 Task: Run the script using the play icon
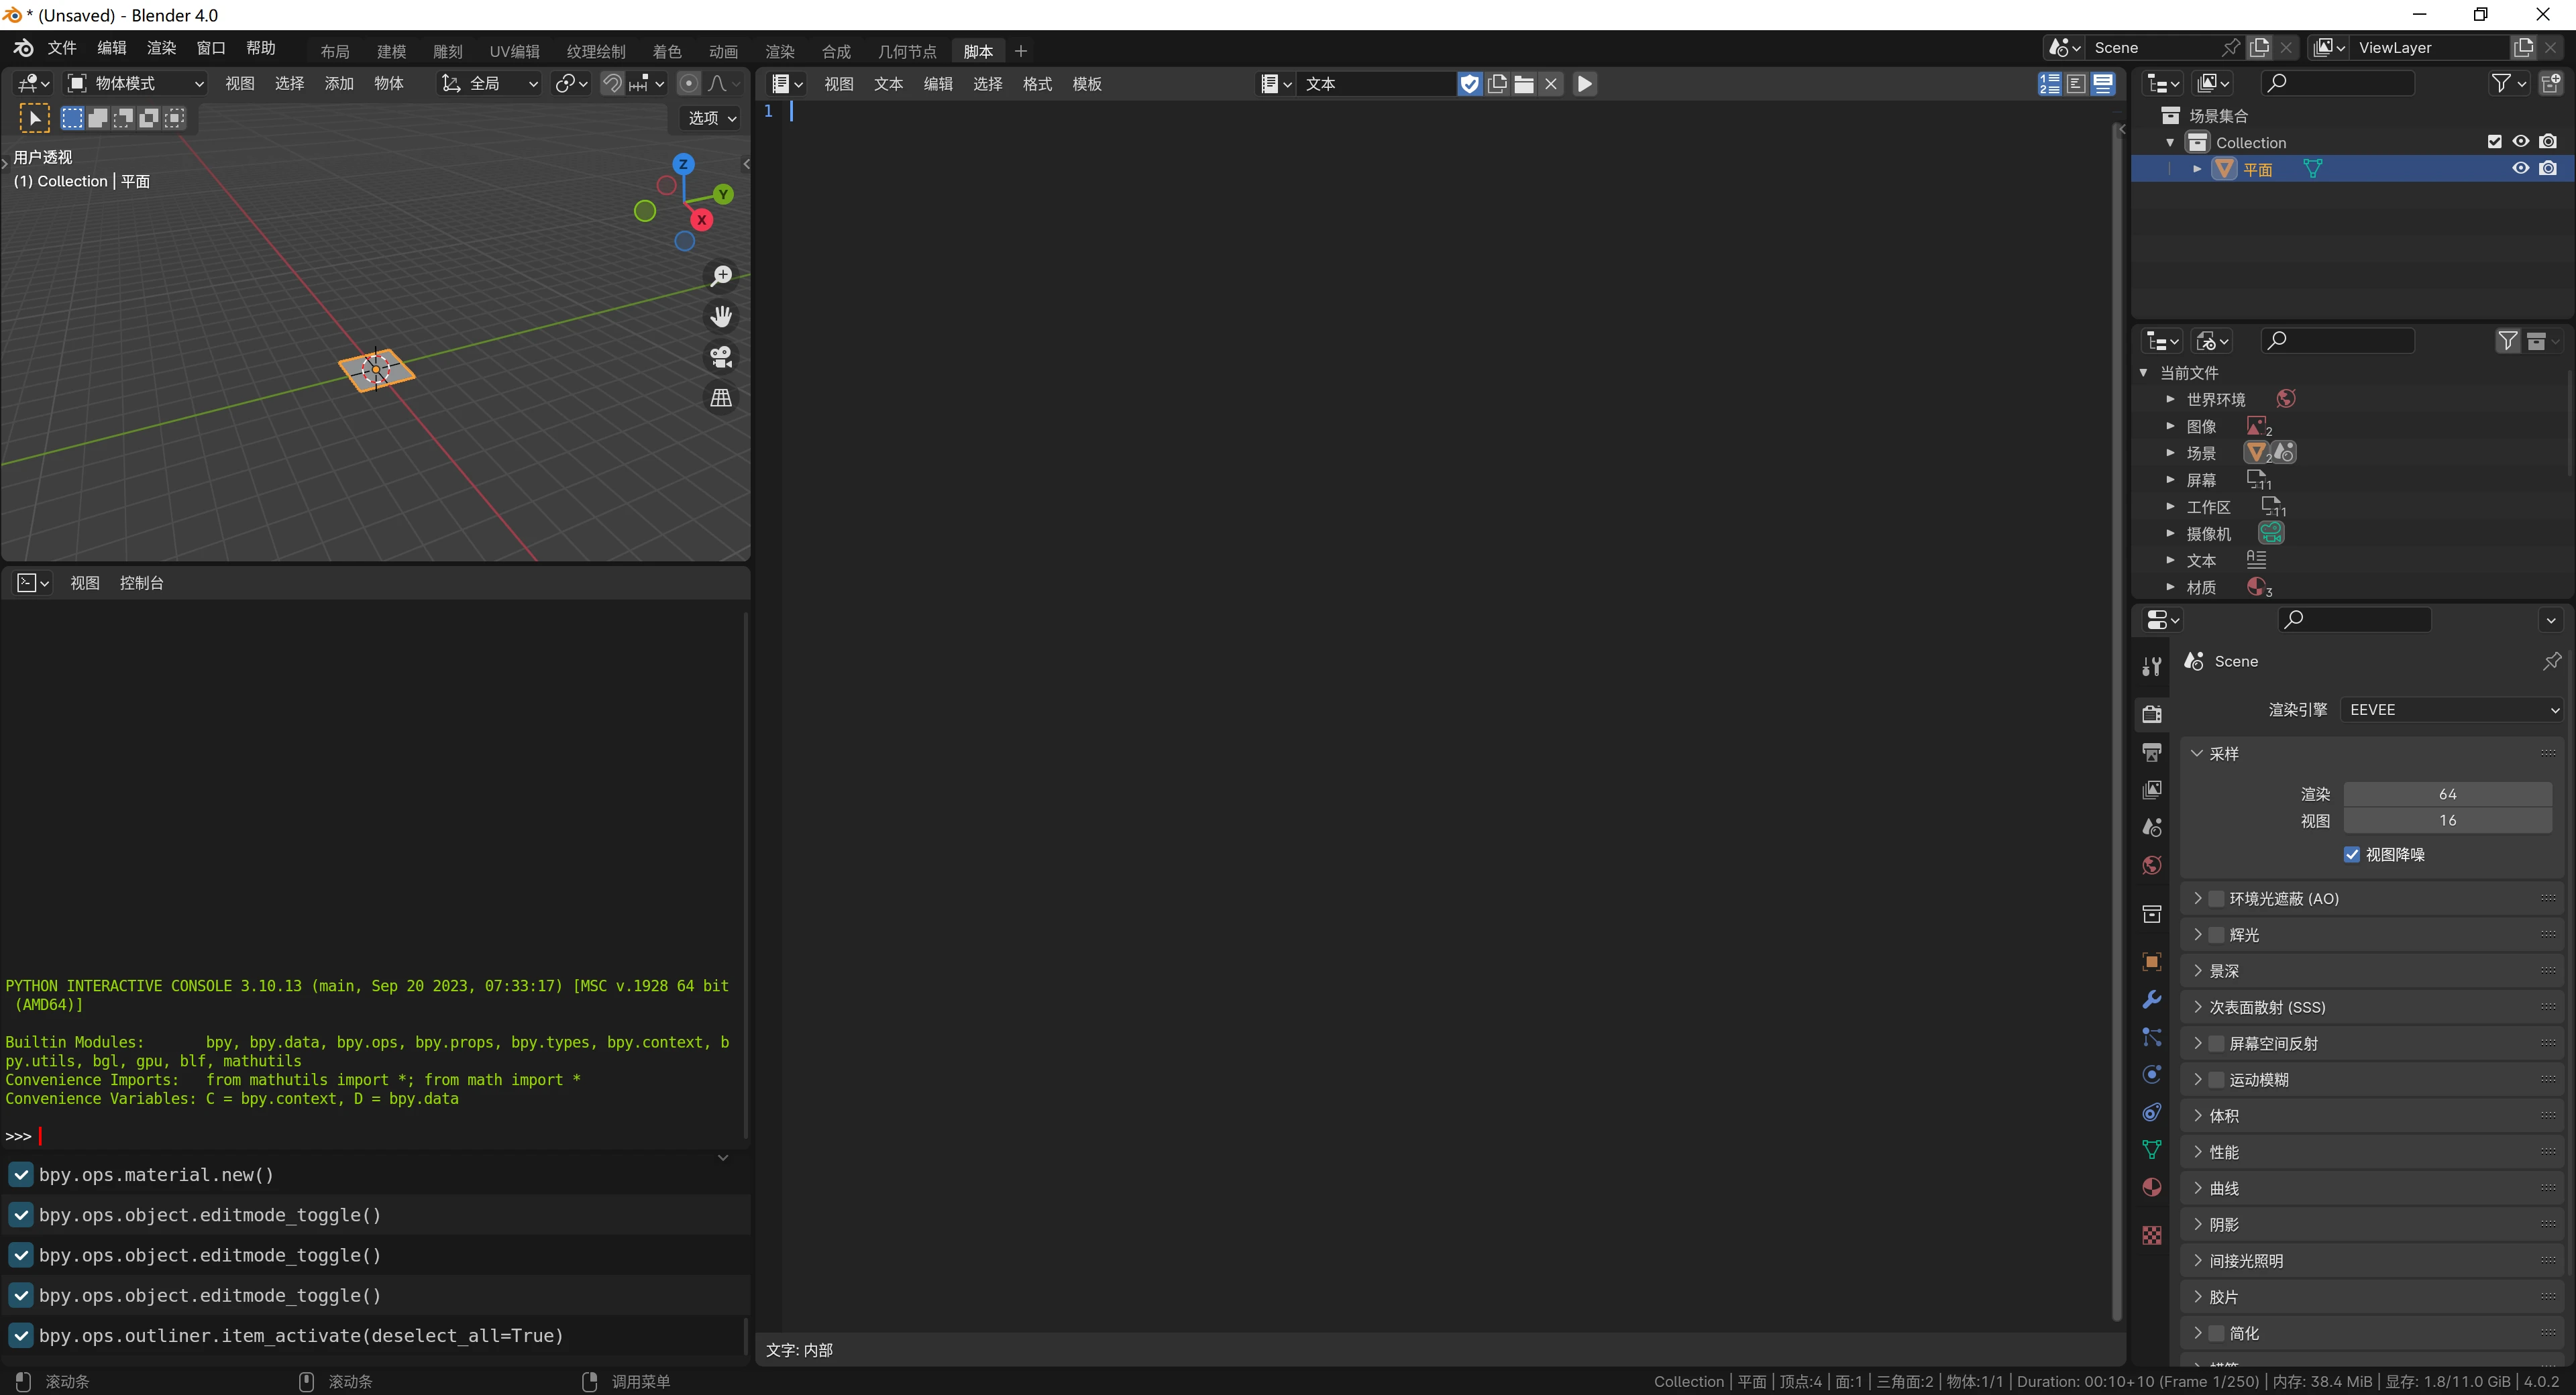pyautogui.click(x=1584, y=84)
